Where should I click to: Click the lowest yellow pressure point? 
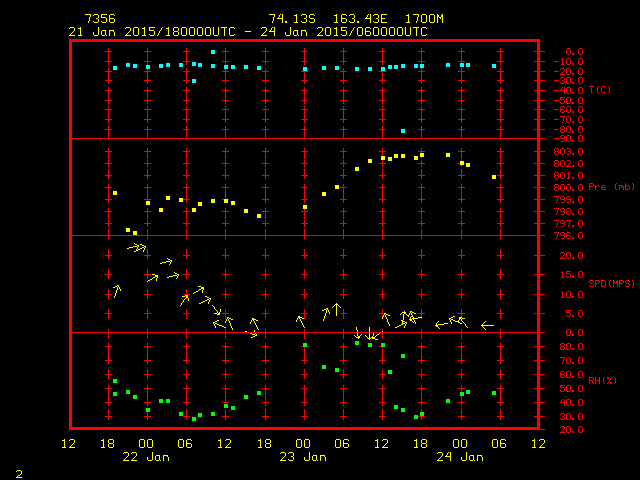[x=135, y=233]
